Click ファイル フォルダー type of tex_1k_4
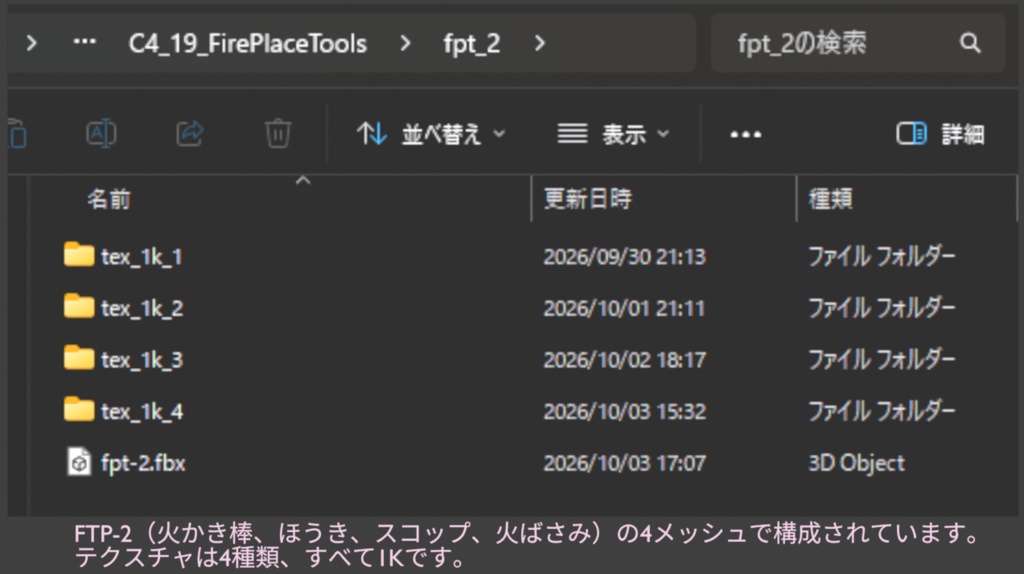 [x=882, y=411]
